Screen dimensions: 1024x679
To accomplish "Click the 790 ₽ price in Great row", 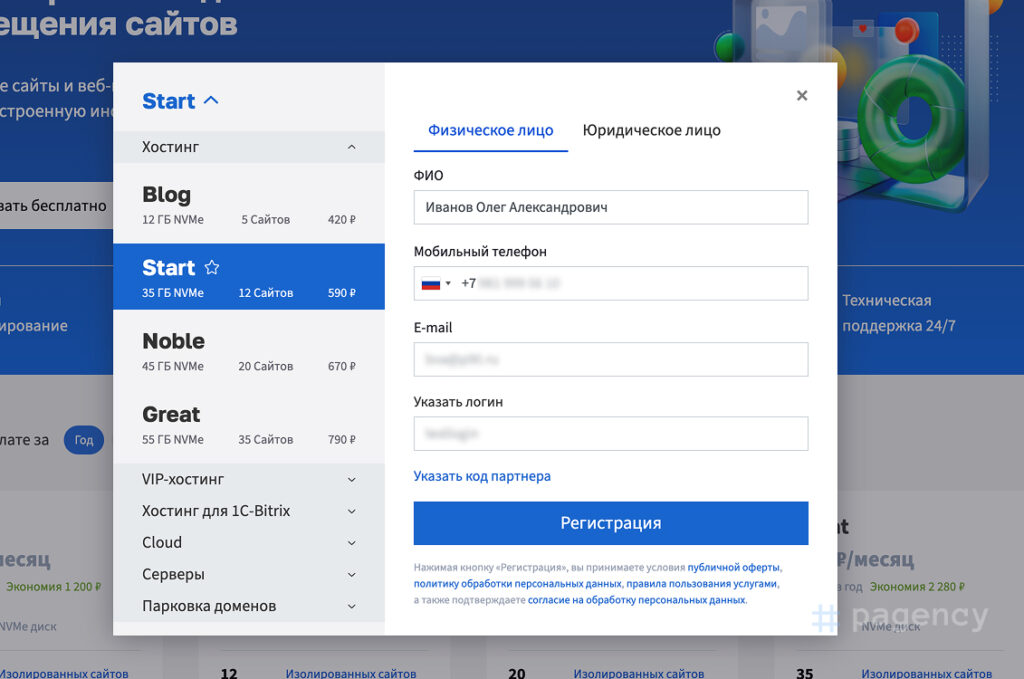I will pos(342,440).
